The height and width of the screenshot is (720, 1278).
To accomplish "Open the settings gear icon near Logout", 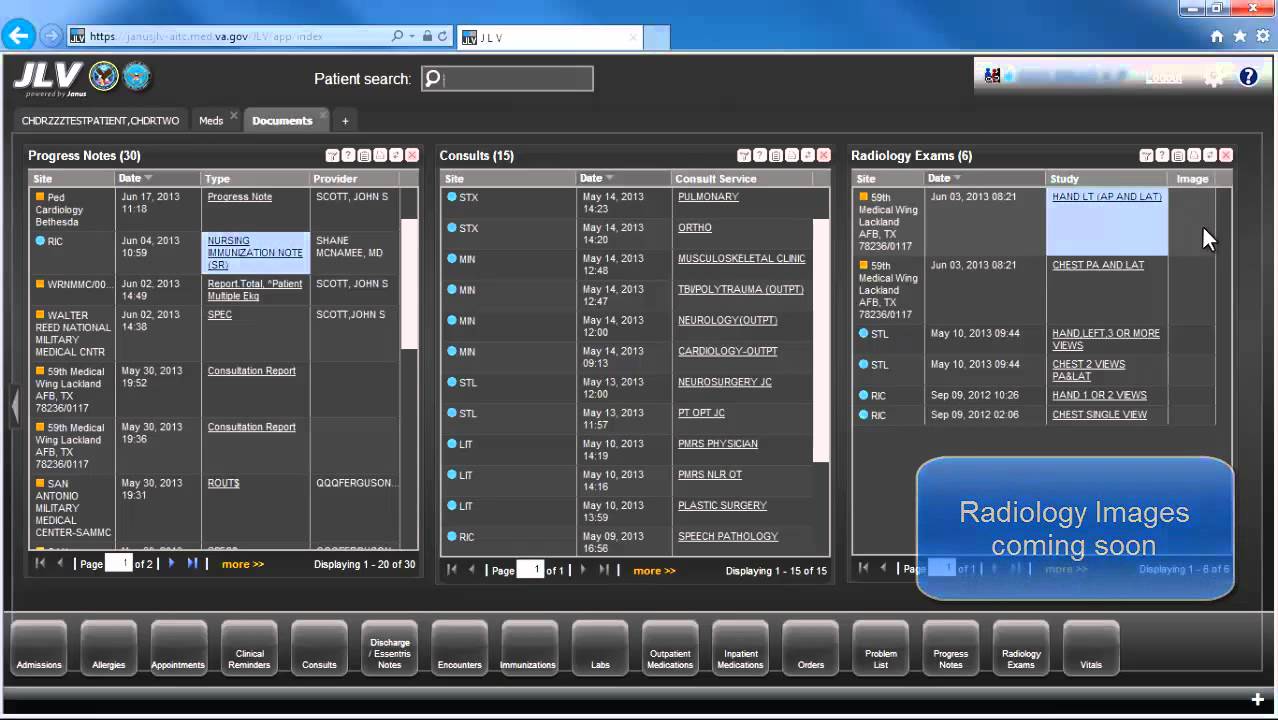I will point(1214,78).
